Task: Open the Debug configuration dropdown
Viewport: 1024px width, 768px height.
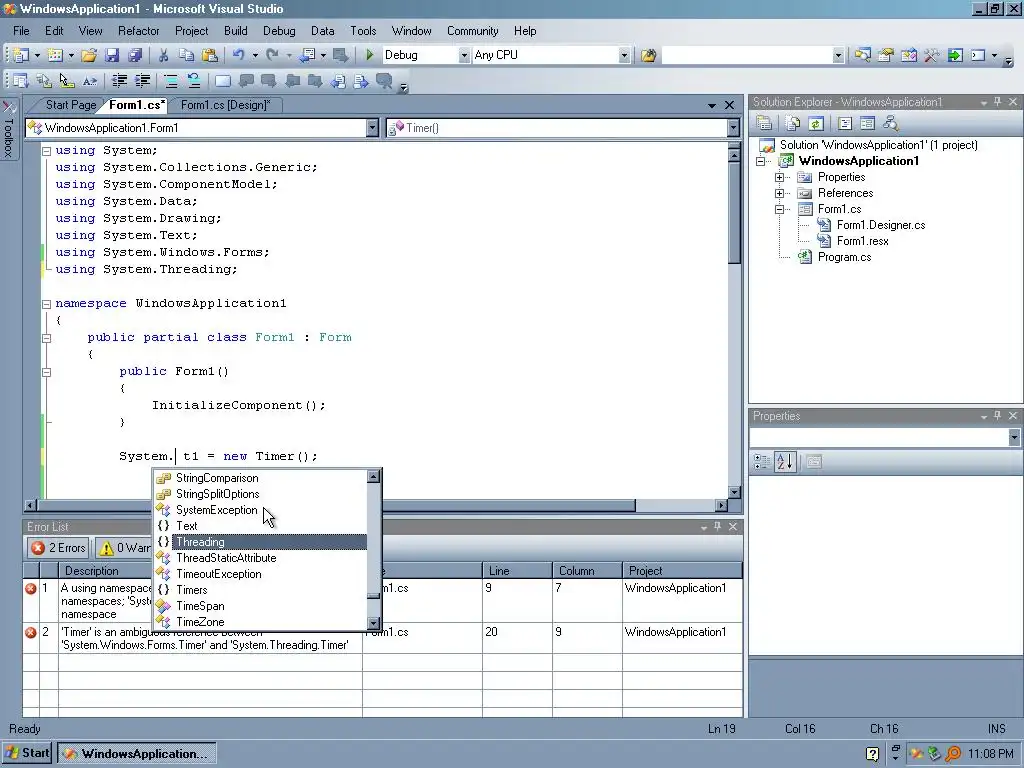Action: (x=464, y=56)
